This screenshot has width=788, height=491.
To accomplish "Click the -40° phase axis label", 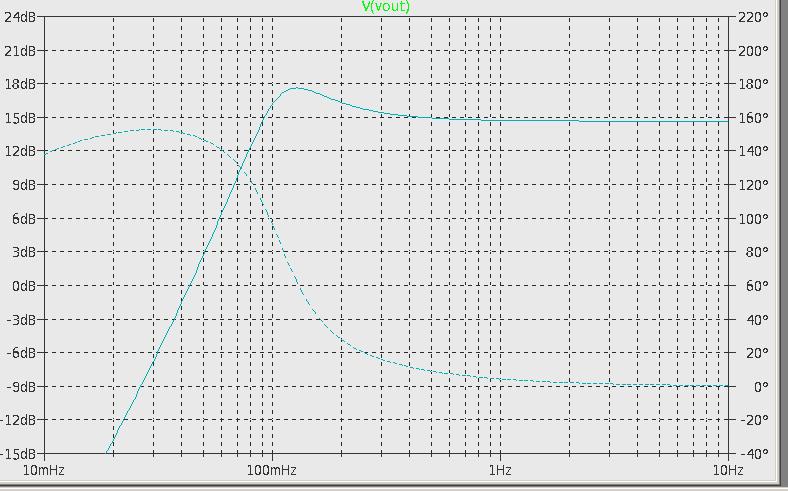I will coord(754,454).
